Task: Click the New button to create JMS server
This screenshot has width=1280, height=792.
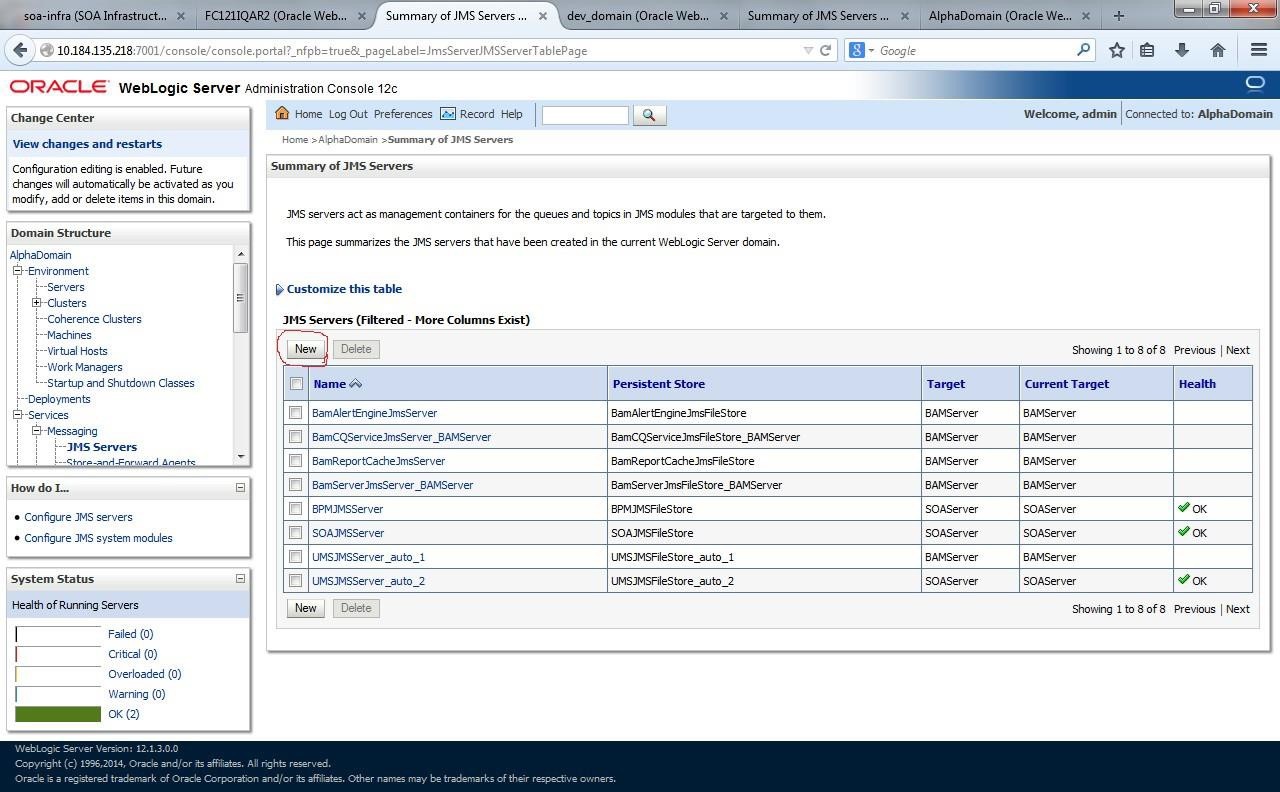Action: (x=304, y=348)
